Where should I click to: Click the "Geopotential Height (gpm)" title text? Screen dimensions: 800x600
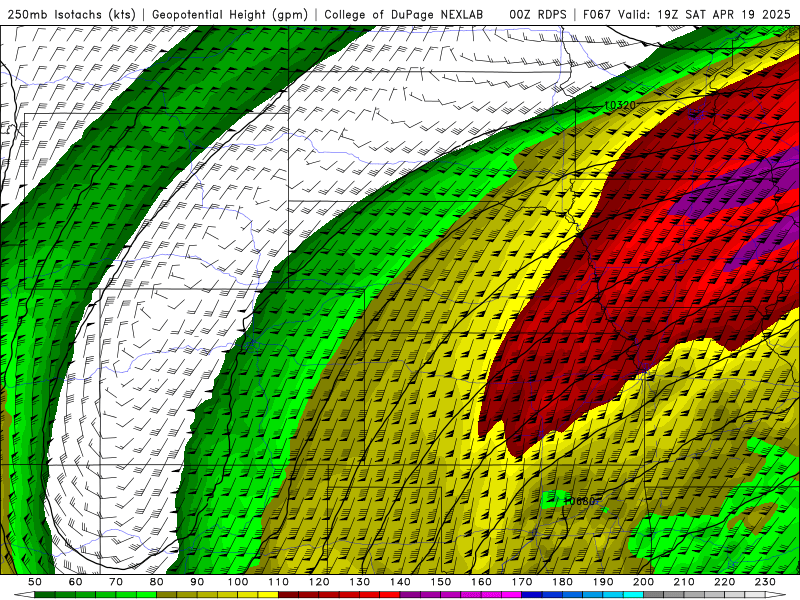pos(230,14)
